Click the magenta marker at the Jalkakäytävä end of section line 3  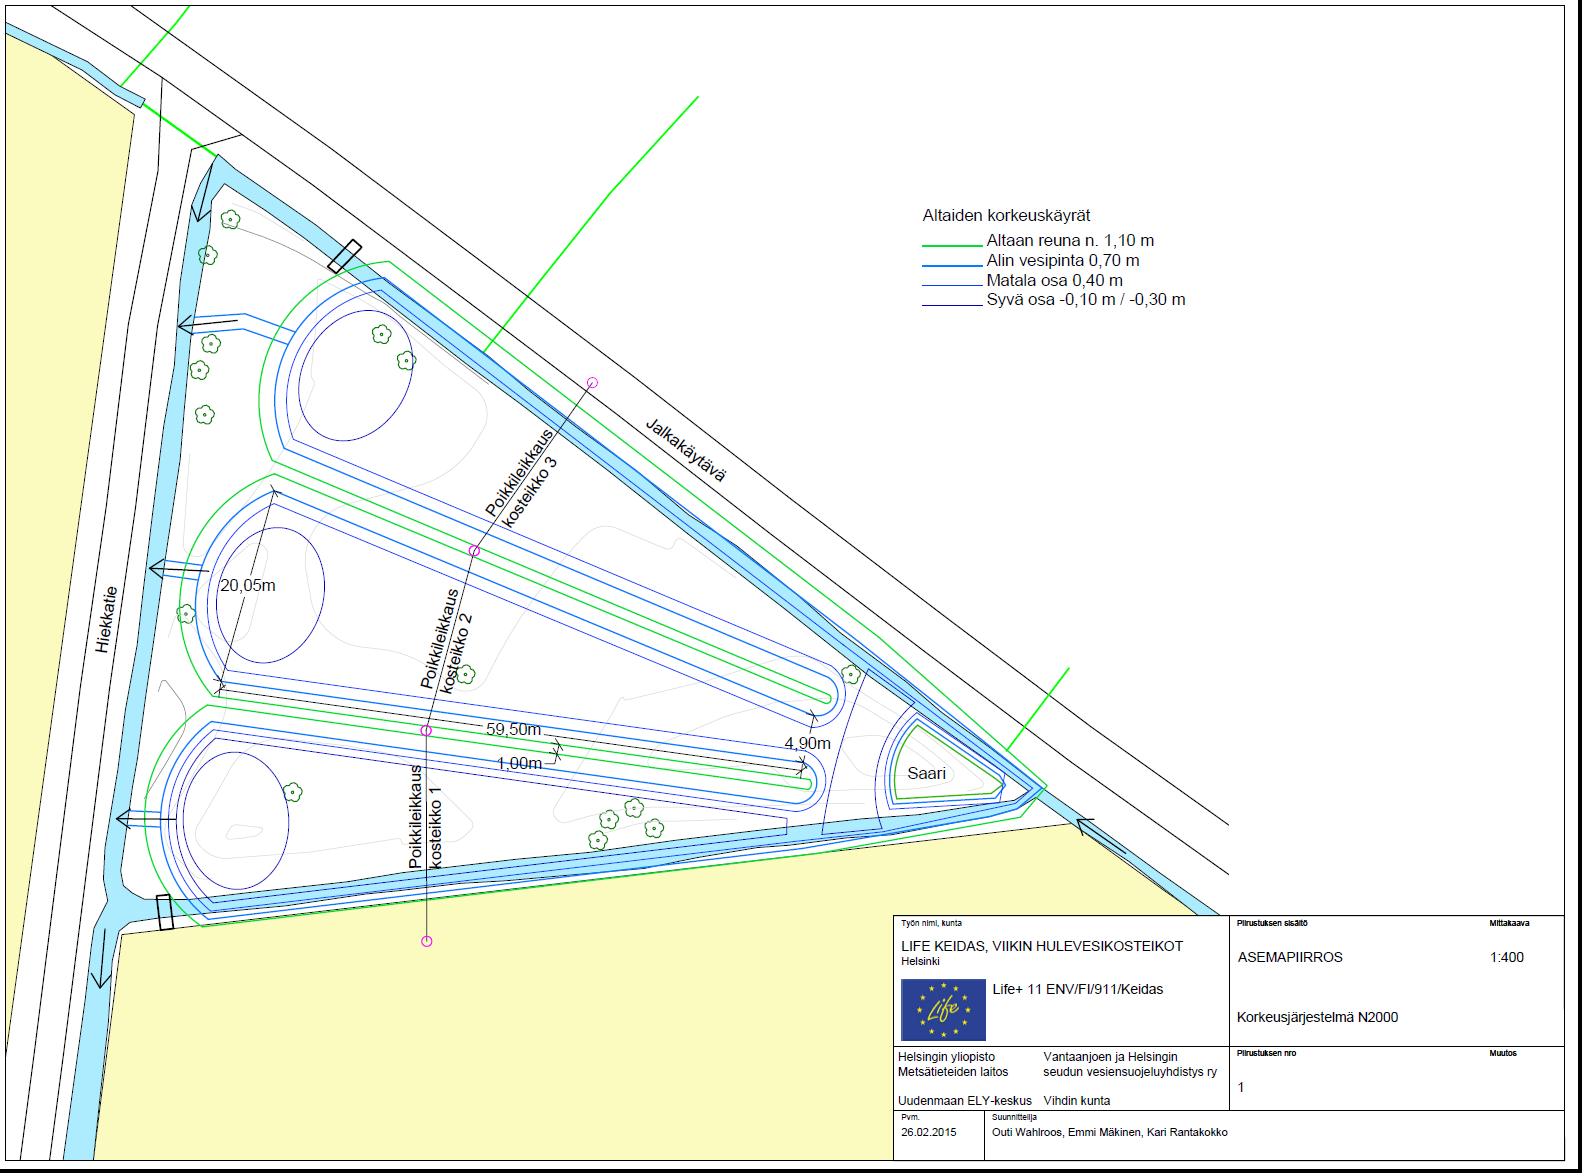tap(592, 383)
